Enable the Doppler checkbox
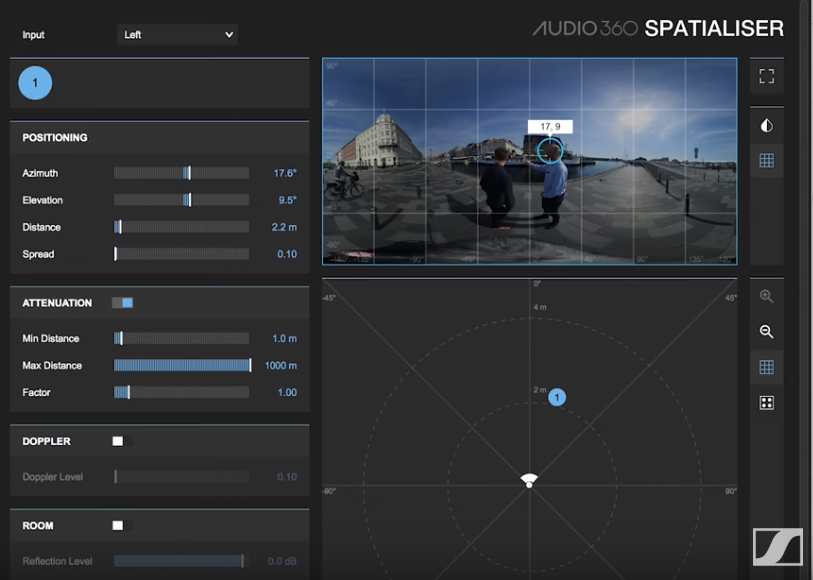The image size is (813, 580). click(118, 441)
